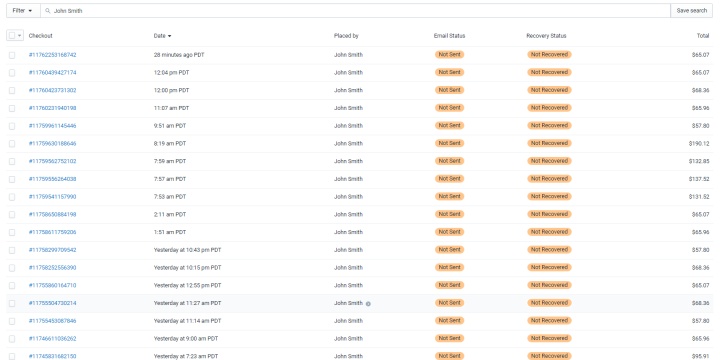Click the magnifier icon in the search bar
The image size is (720, 360).
[48, 11]
